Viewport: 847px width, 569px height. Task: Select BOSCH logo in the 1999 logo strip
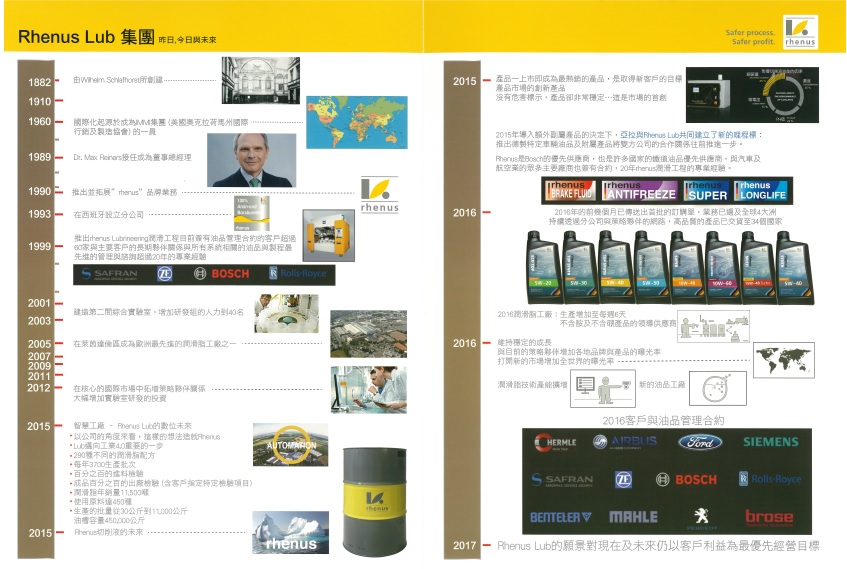click(x=221, y=274)
